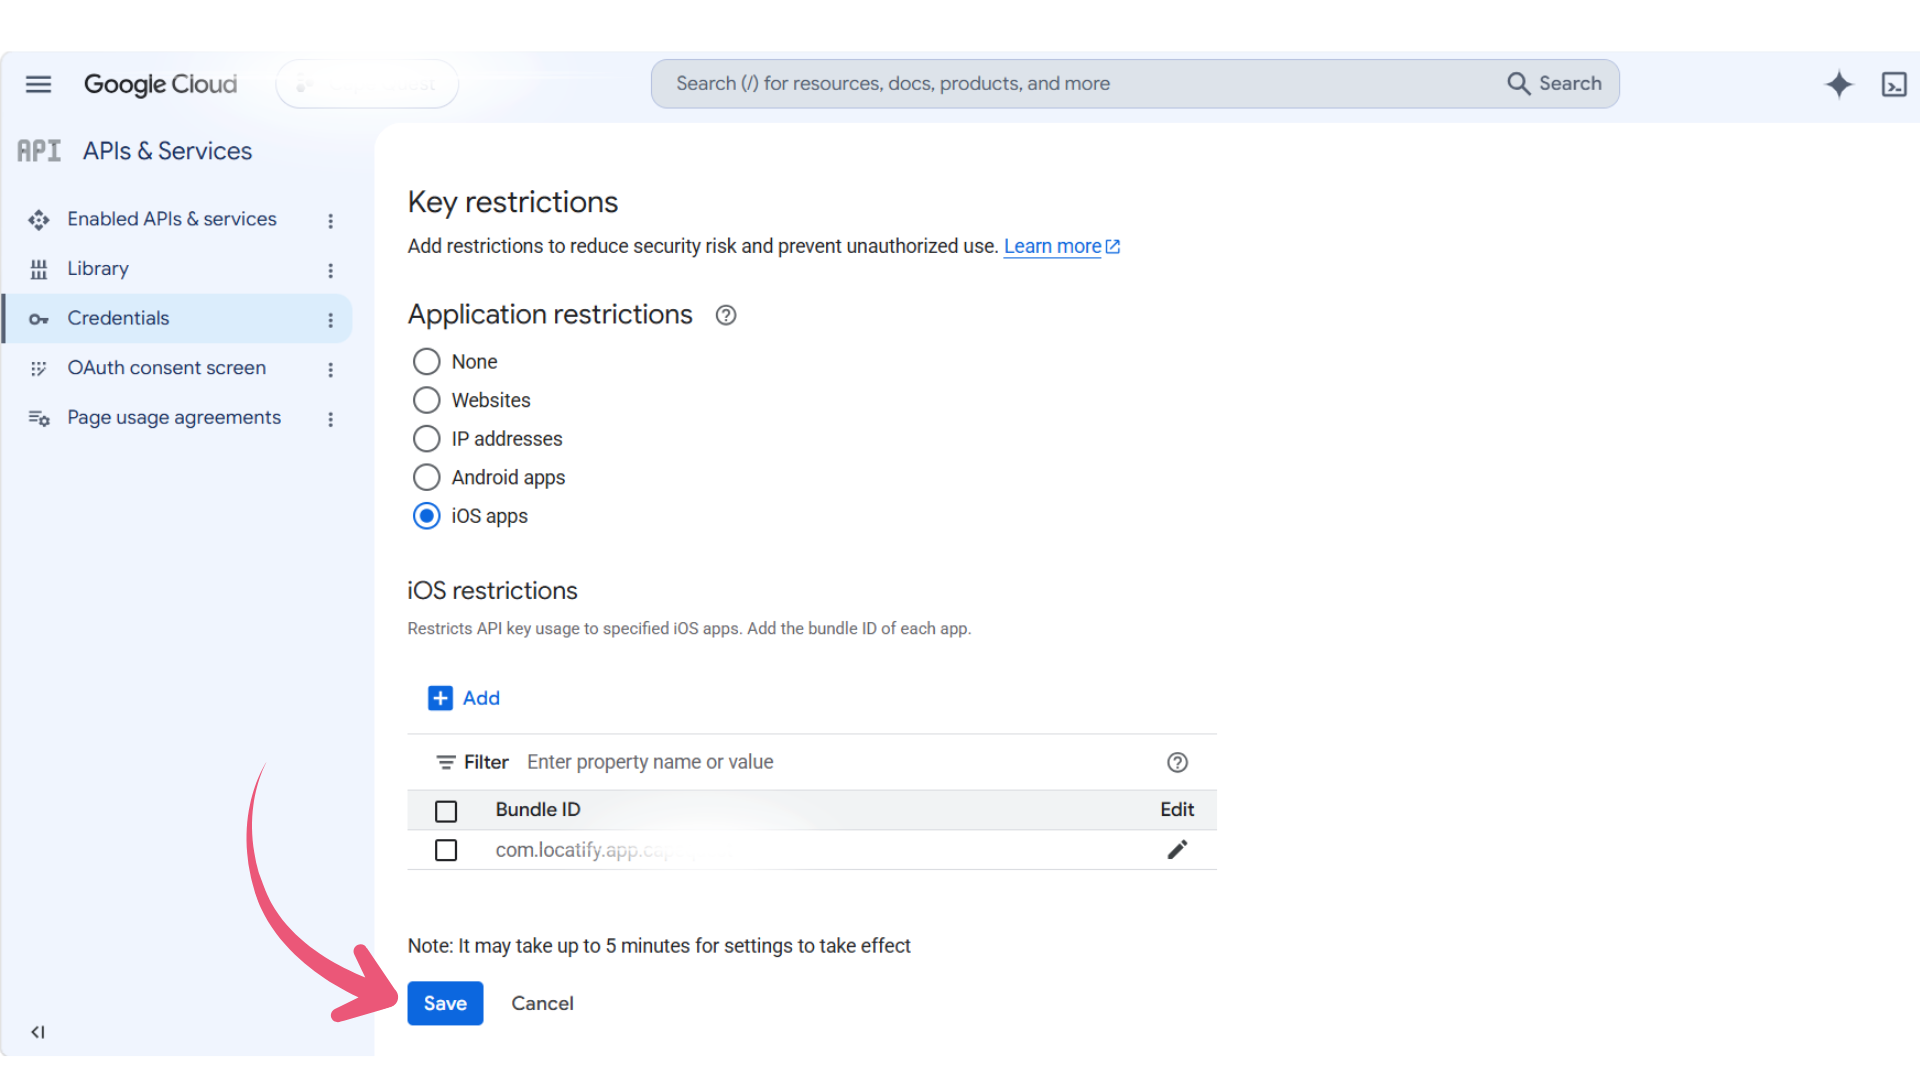Click the magnifier Search button
Viewport: 1920px width, 1080px height.
[1554, 84]
